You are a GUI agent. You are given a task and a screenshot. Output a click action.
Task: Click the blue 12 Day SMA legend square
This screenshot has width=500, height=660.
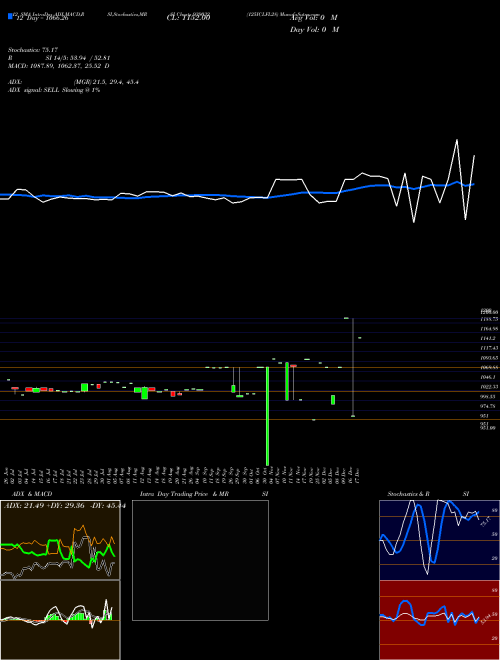pos(10,17)
